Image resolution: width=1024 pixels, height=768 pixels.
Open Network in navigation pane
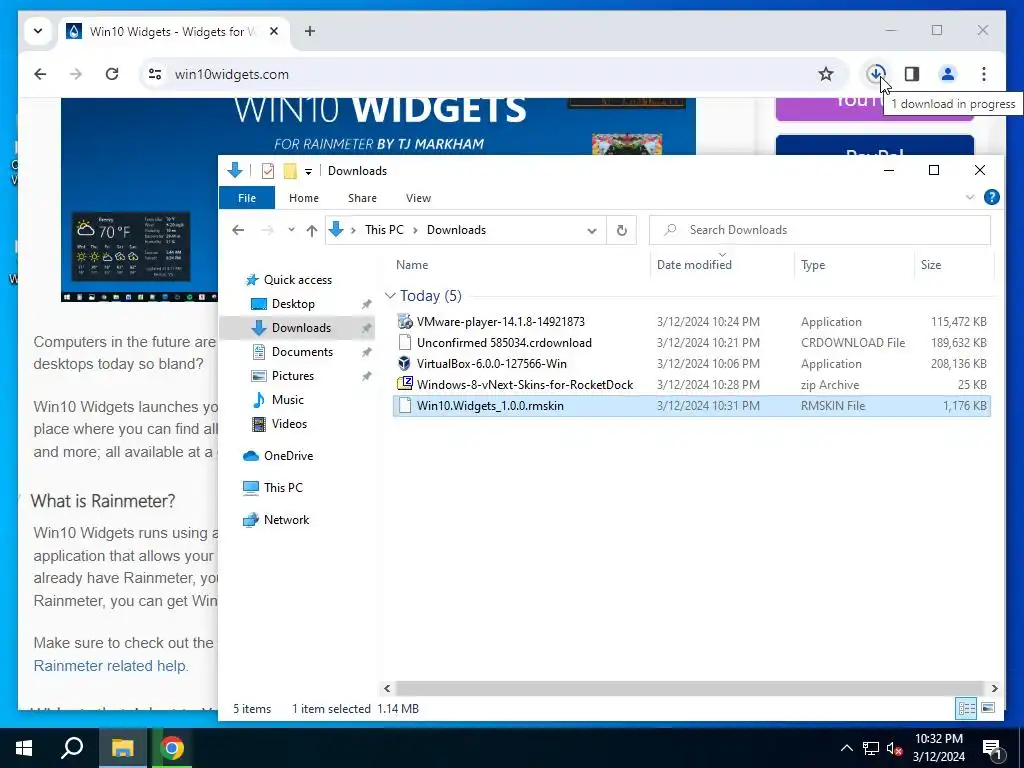286,520
